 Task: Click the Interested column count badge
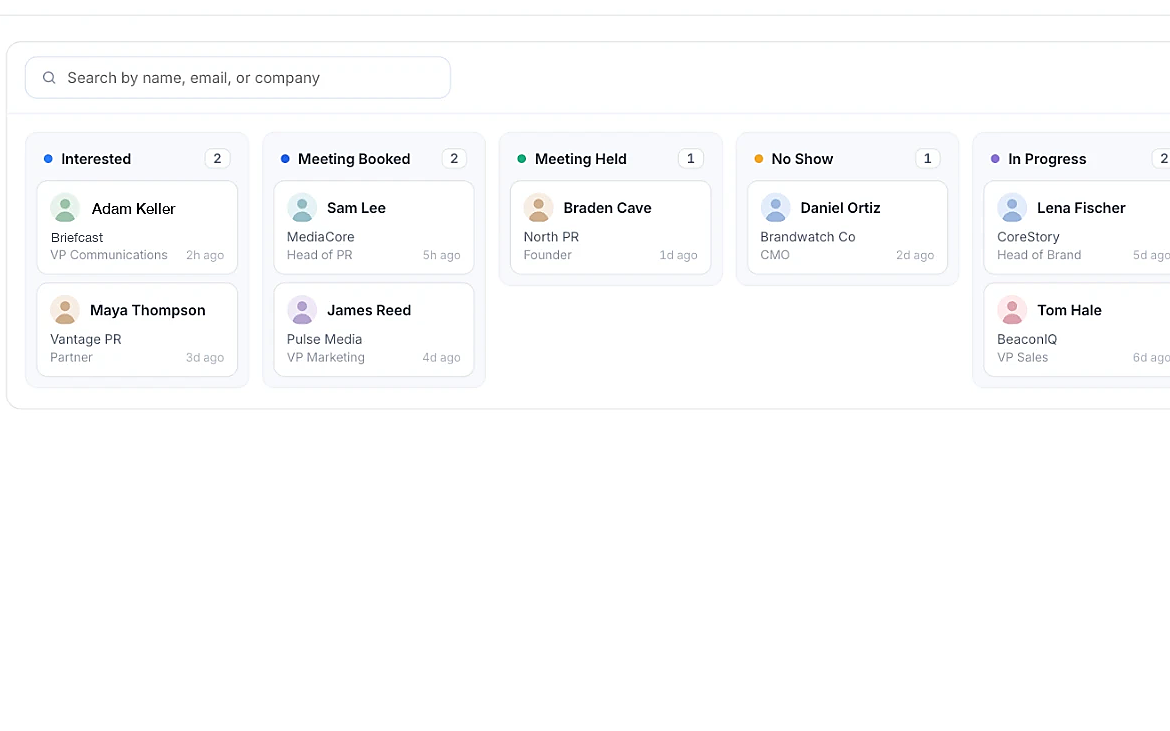(x=217, y=158)
